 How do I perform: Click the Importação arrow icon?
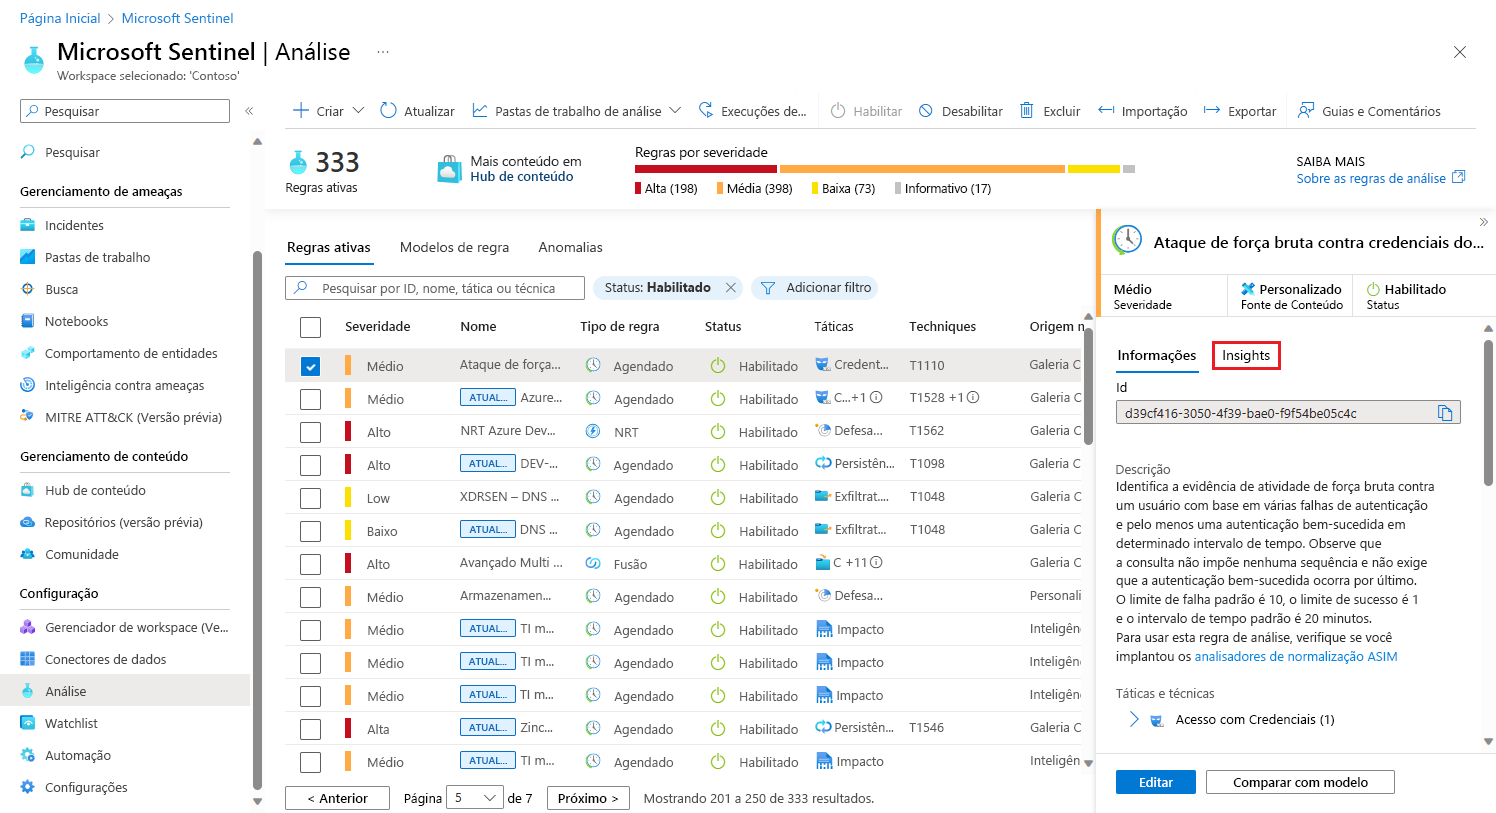(1106, 110)
